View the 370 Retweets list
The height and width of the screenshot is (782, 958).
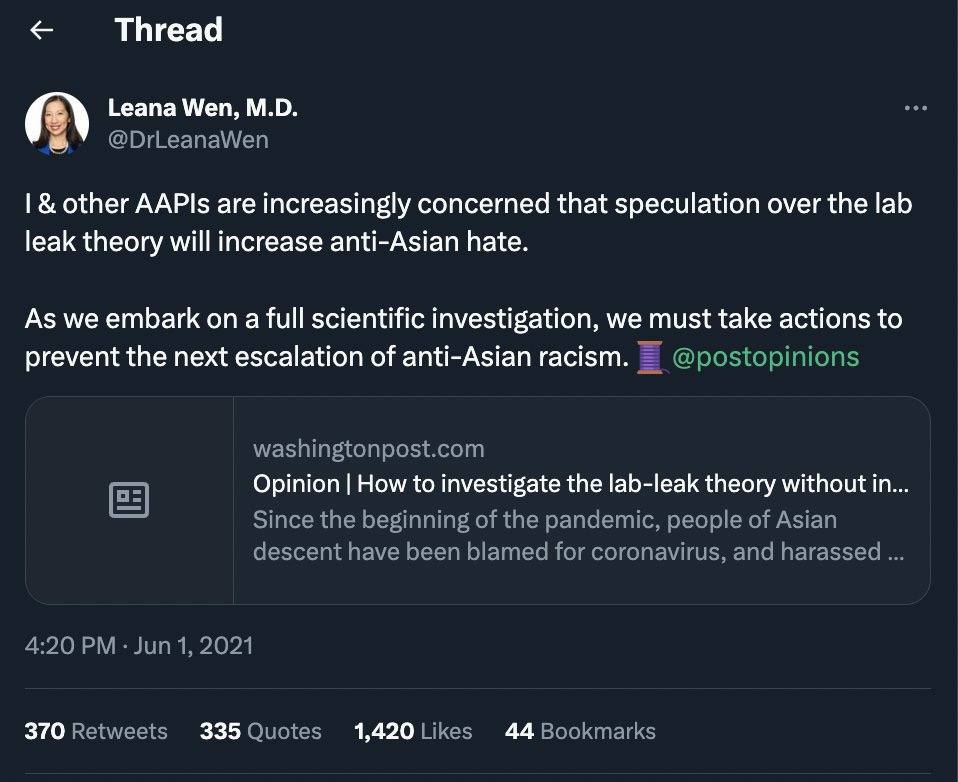pos(96,731)
